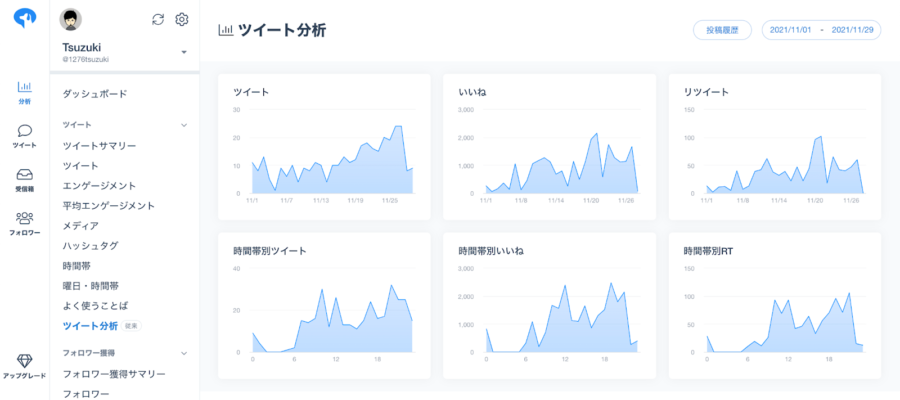Open the フォロワー item under フォロワー獲得サマリー

[86, 394]
